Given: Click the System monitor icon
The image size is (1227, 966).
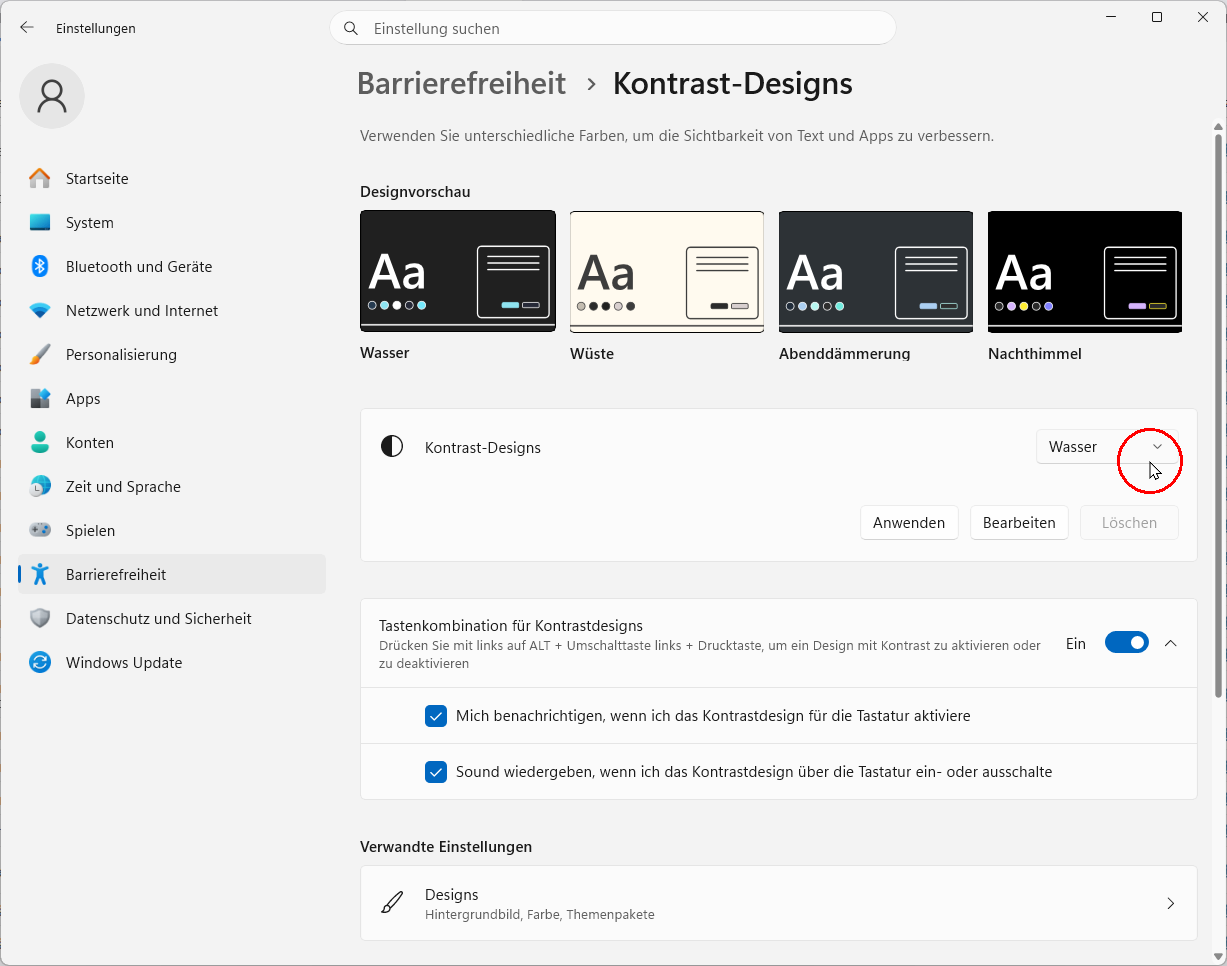Looking at the screenshot, I should pyautogui.click(x=40, y=223).
